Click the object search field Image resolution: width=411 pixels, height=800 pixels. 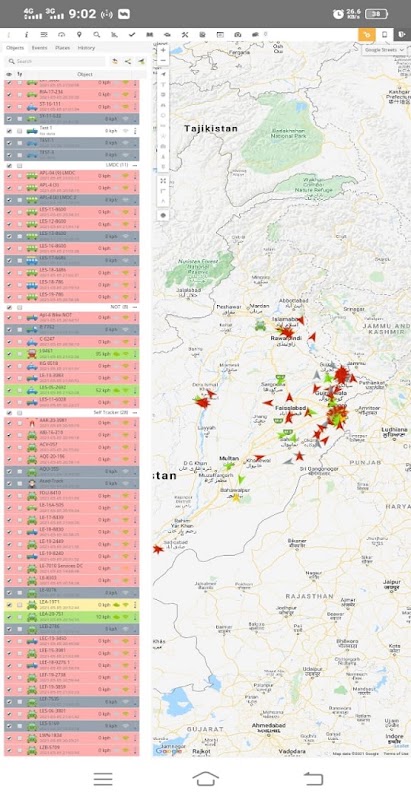(x=55, y=61)
